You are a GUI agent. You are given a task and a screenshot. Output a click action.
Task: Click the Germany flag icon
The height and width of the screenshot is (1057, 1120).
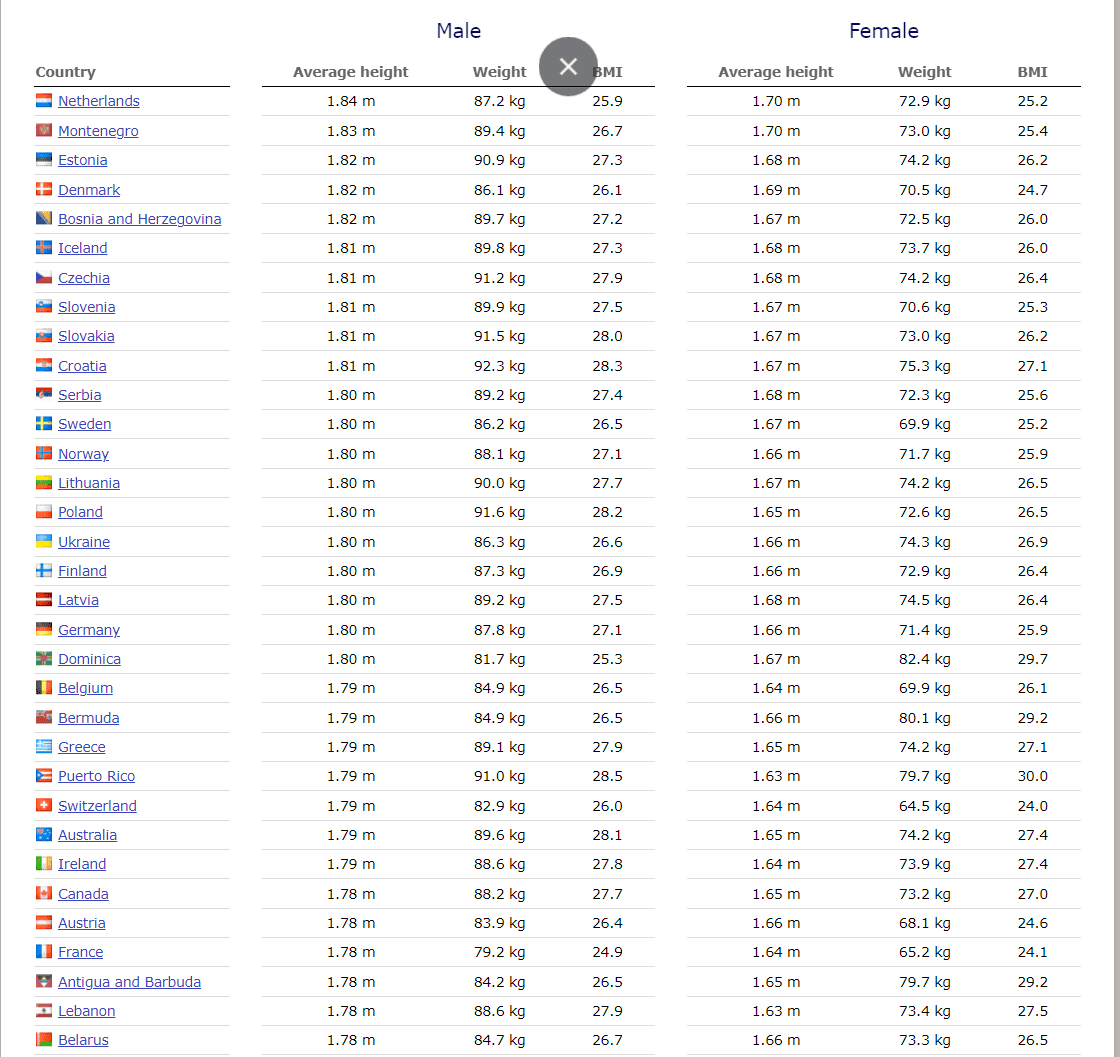point(44,630)
